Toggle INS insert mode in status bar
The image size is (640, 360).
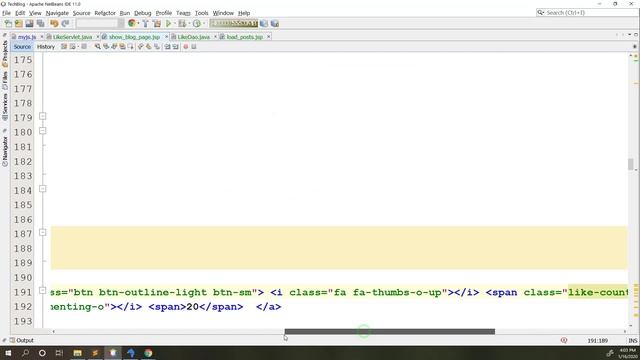coord(633,340)
